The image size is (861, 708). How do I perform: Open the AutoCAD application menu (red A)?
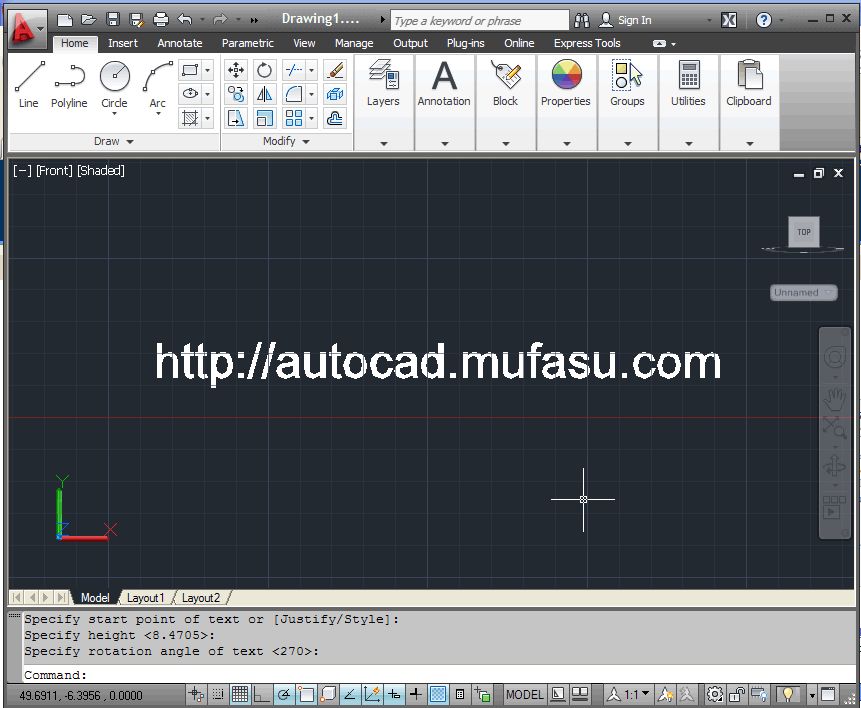click(27, 29)
